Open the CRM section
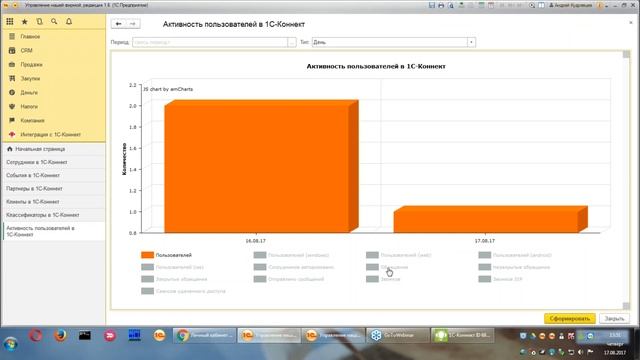Screen dimensions: 640x360 [x=53, y=51]
